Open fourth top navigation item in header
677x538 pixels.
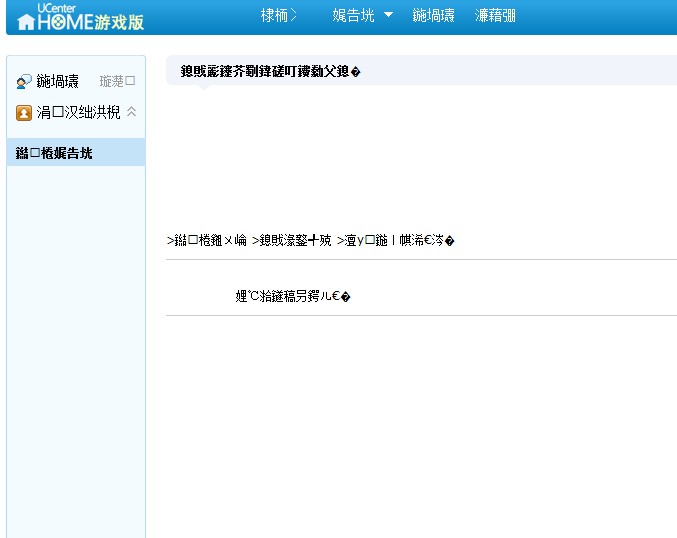pyautogui.click(x=495, y=16)
